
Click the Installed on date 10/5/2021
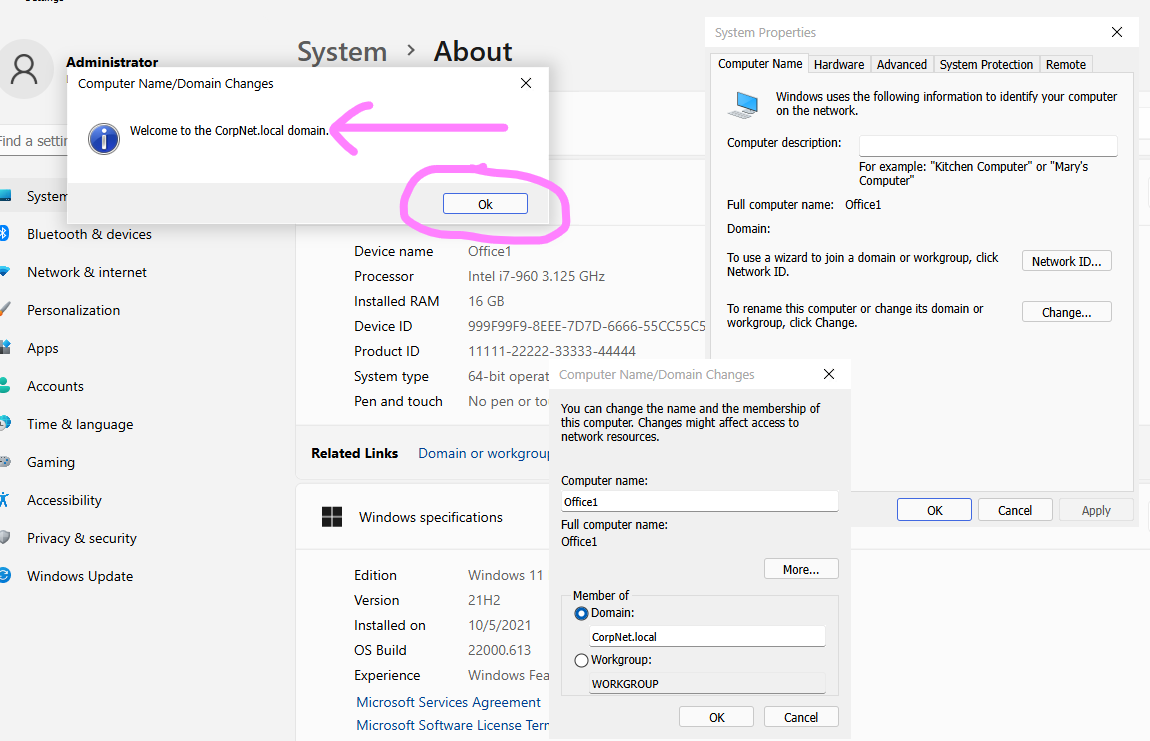(x=499, y=625)
